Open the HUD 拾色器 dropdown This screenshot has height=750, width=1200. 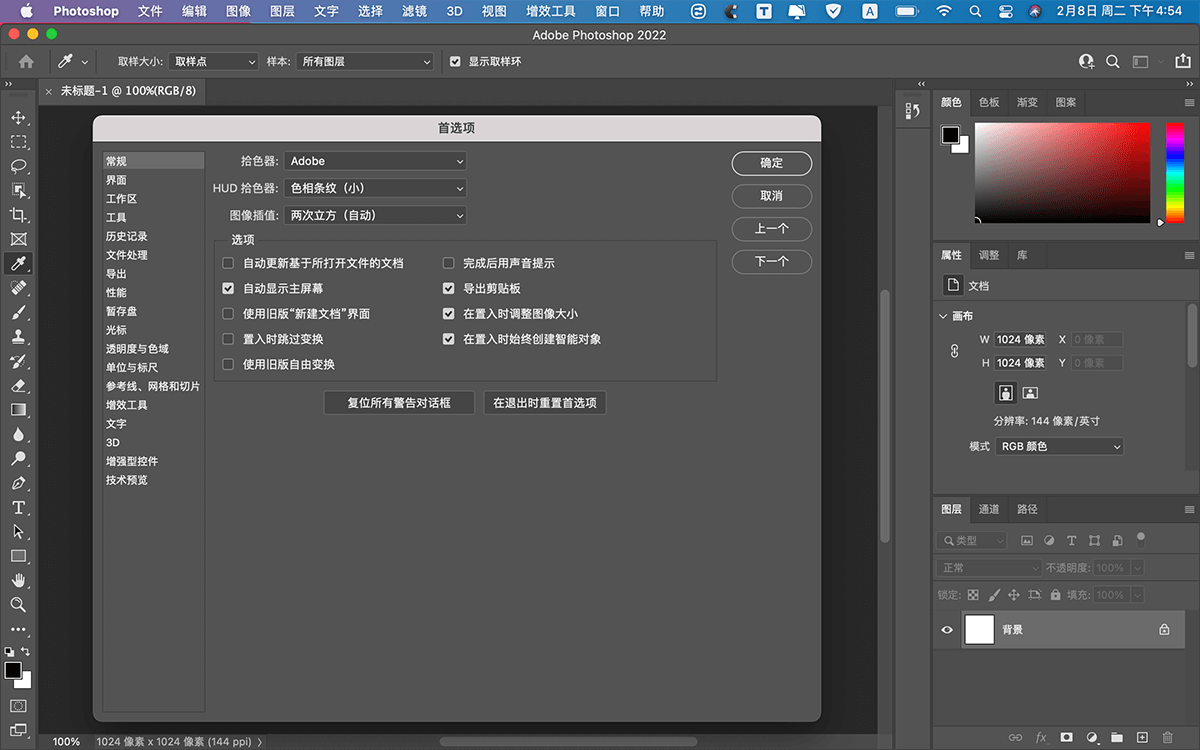[376, 188]
